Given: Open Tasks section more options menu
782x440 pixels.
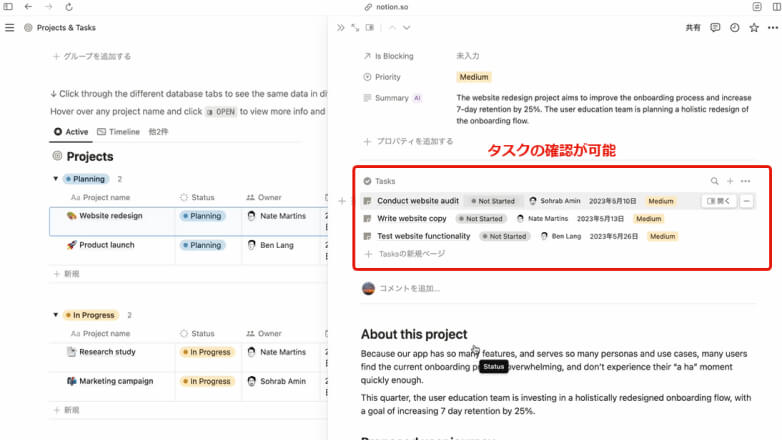Looking at the screenshot, I should pos(746,181).
